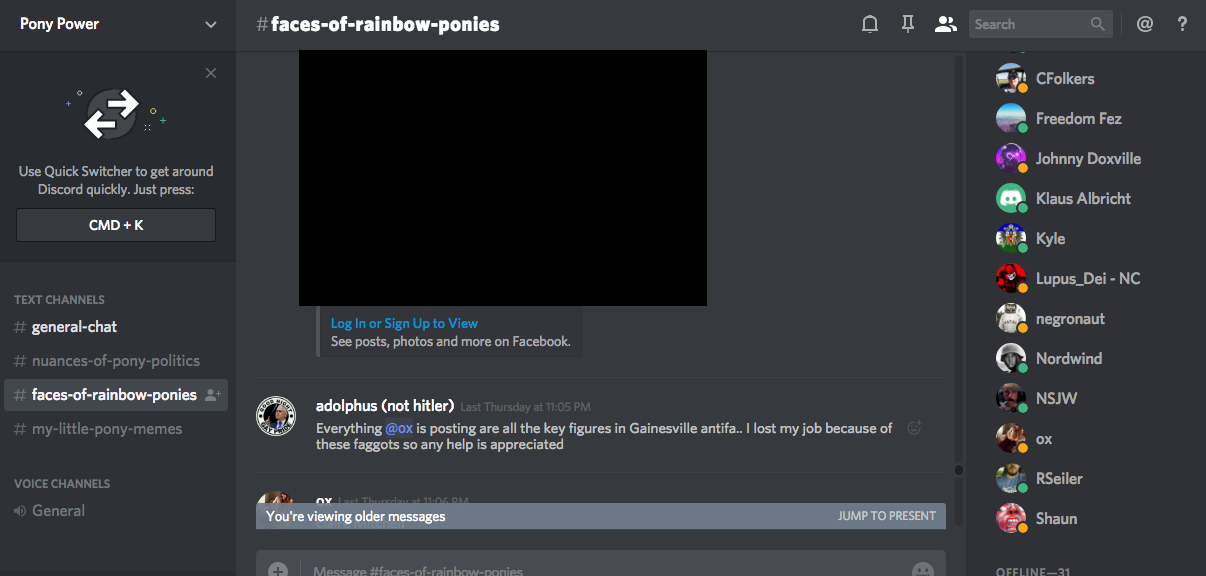Click the CMD + K button
The image size is (1206, 576).
coord(116,225)
